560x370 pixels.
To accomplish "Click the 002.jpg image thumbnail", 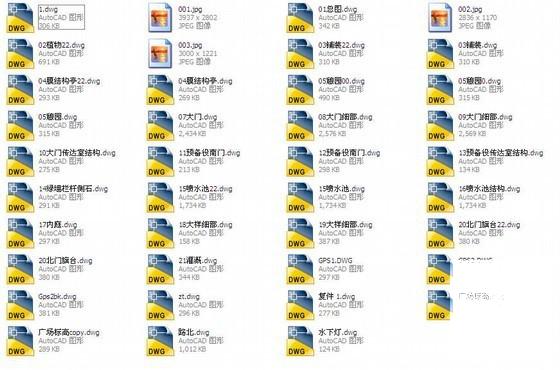I will [x=440, y=18].
